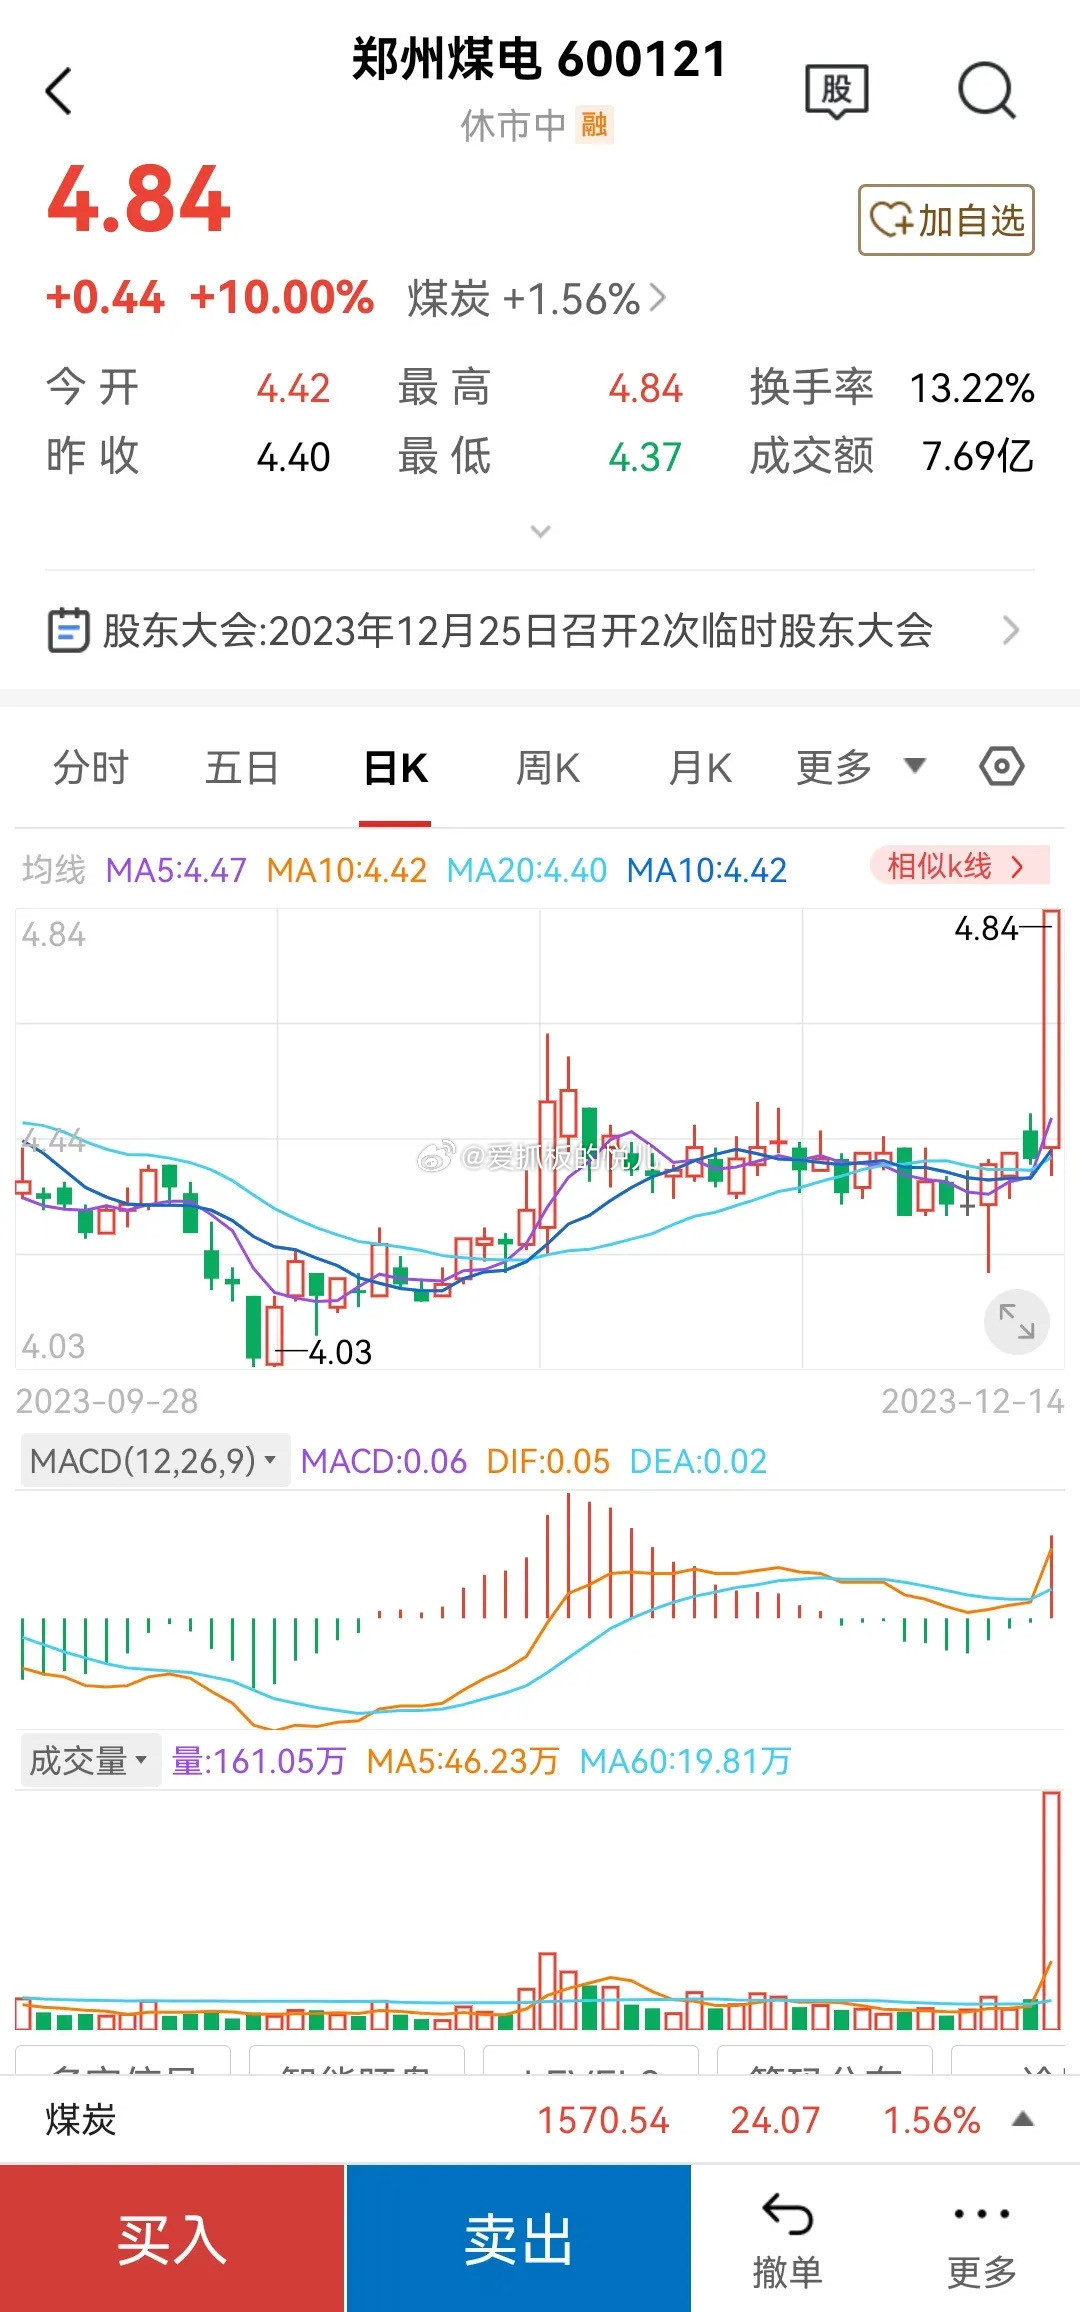This screenshot has height=2312, width=1080.
Task: Tap the 1570.54 sector index value
Action: [603, 2119]
